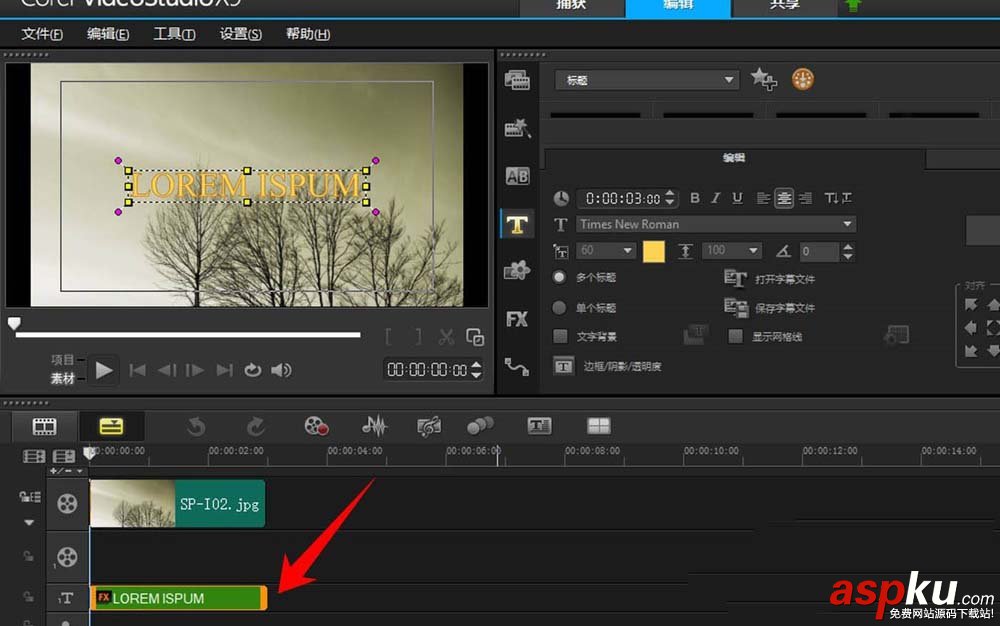Toggle lock on overlay track
This screenshot has height=626, width=1000.
(28, 557)
